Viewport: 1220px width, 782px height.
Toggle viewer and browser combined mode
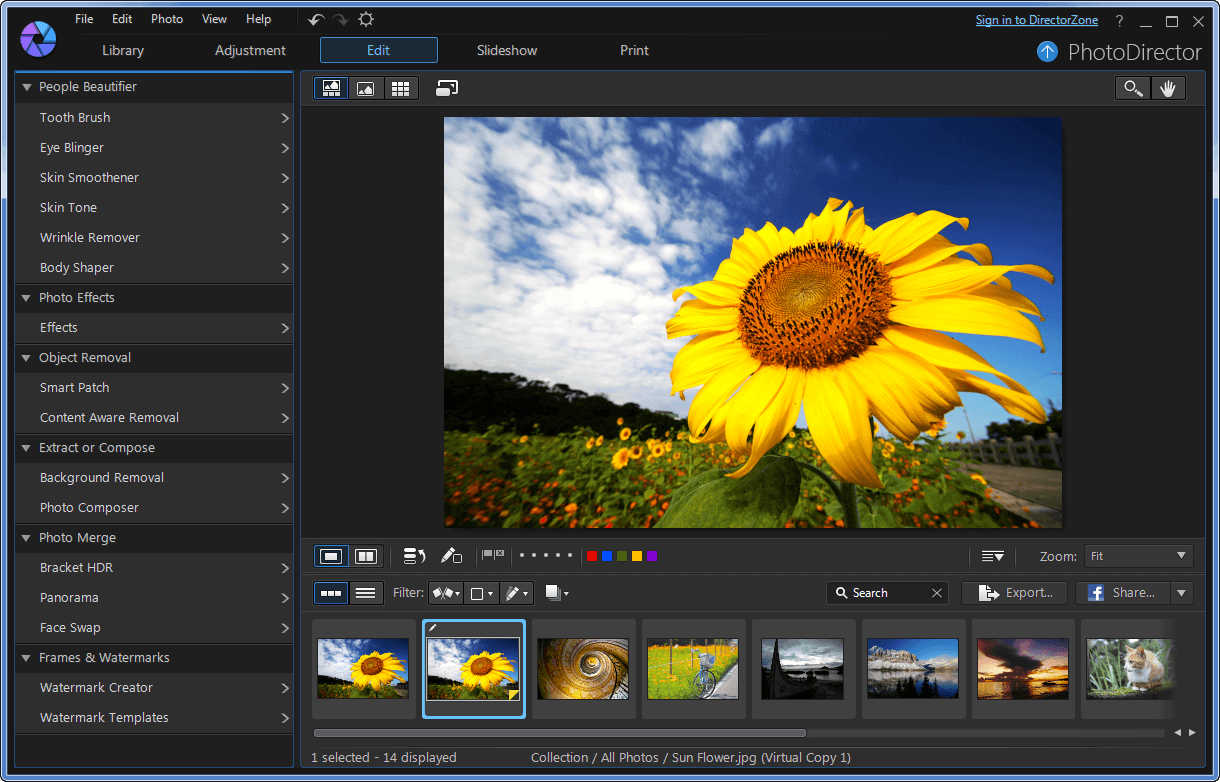point(331,88)
